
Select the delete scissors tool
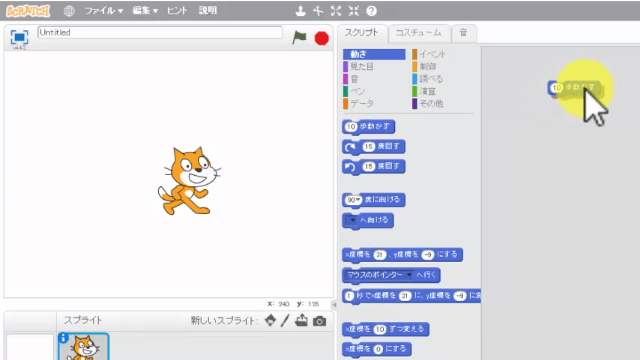(318, 11)
